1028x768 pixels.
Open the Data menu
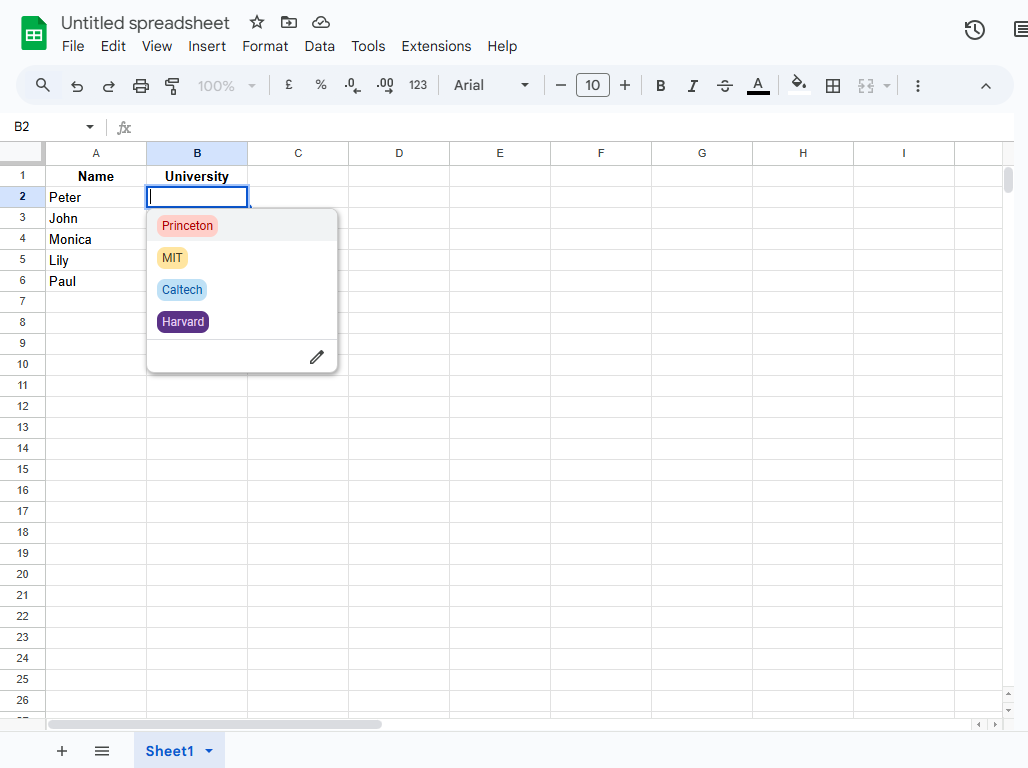[320, 46]
